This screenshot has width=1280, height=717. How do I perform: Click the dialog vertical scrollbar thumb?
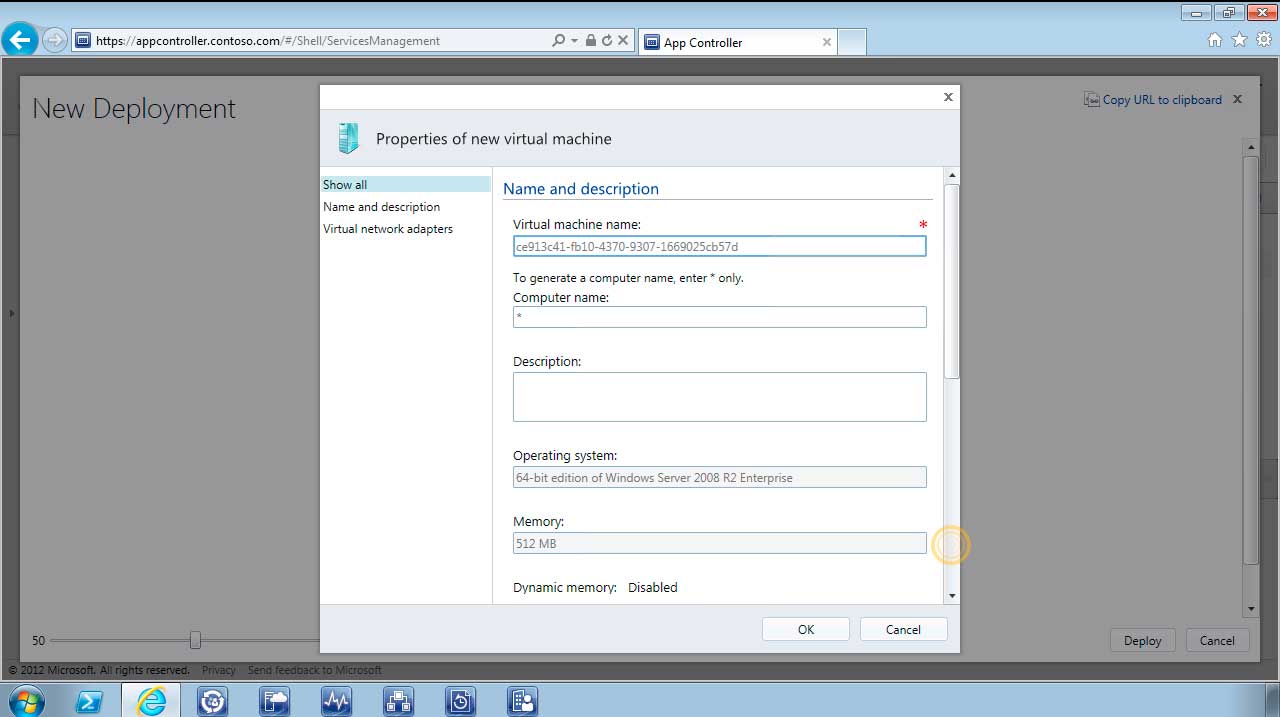click(x=952, y=281)
